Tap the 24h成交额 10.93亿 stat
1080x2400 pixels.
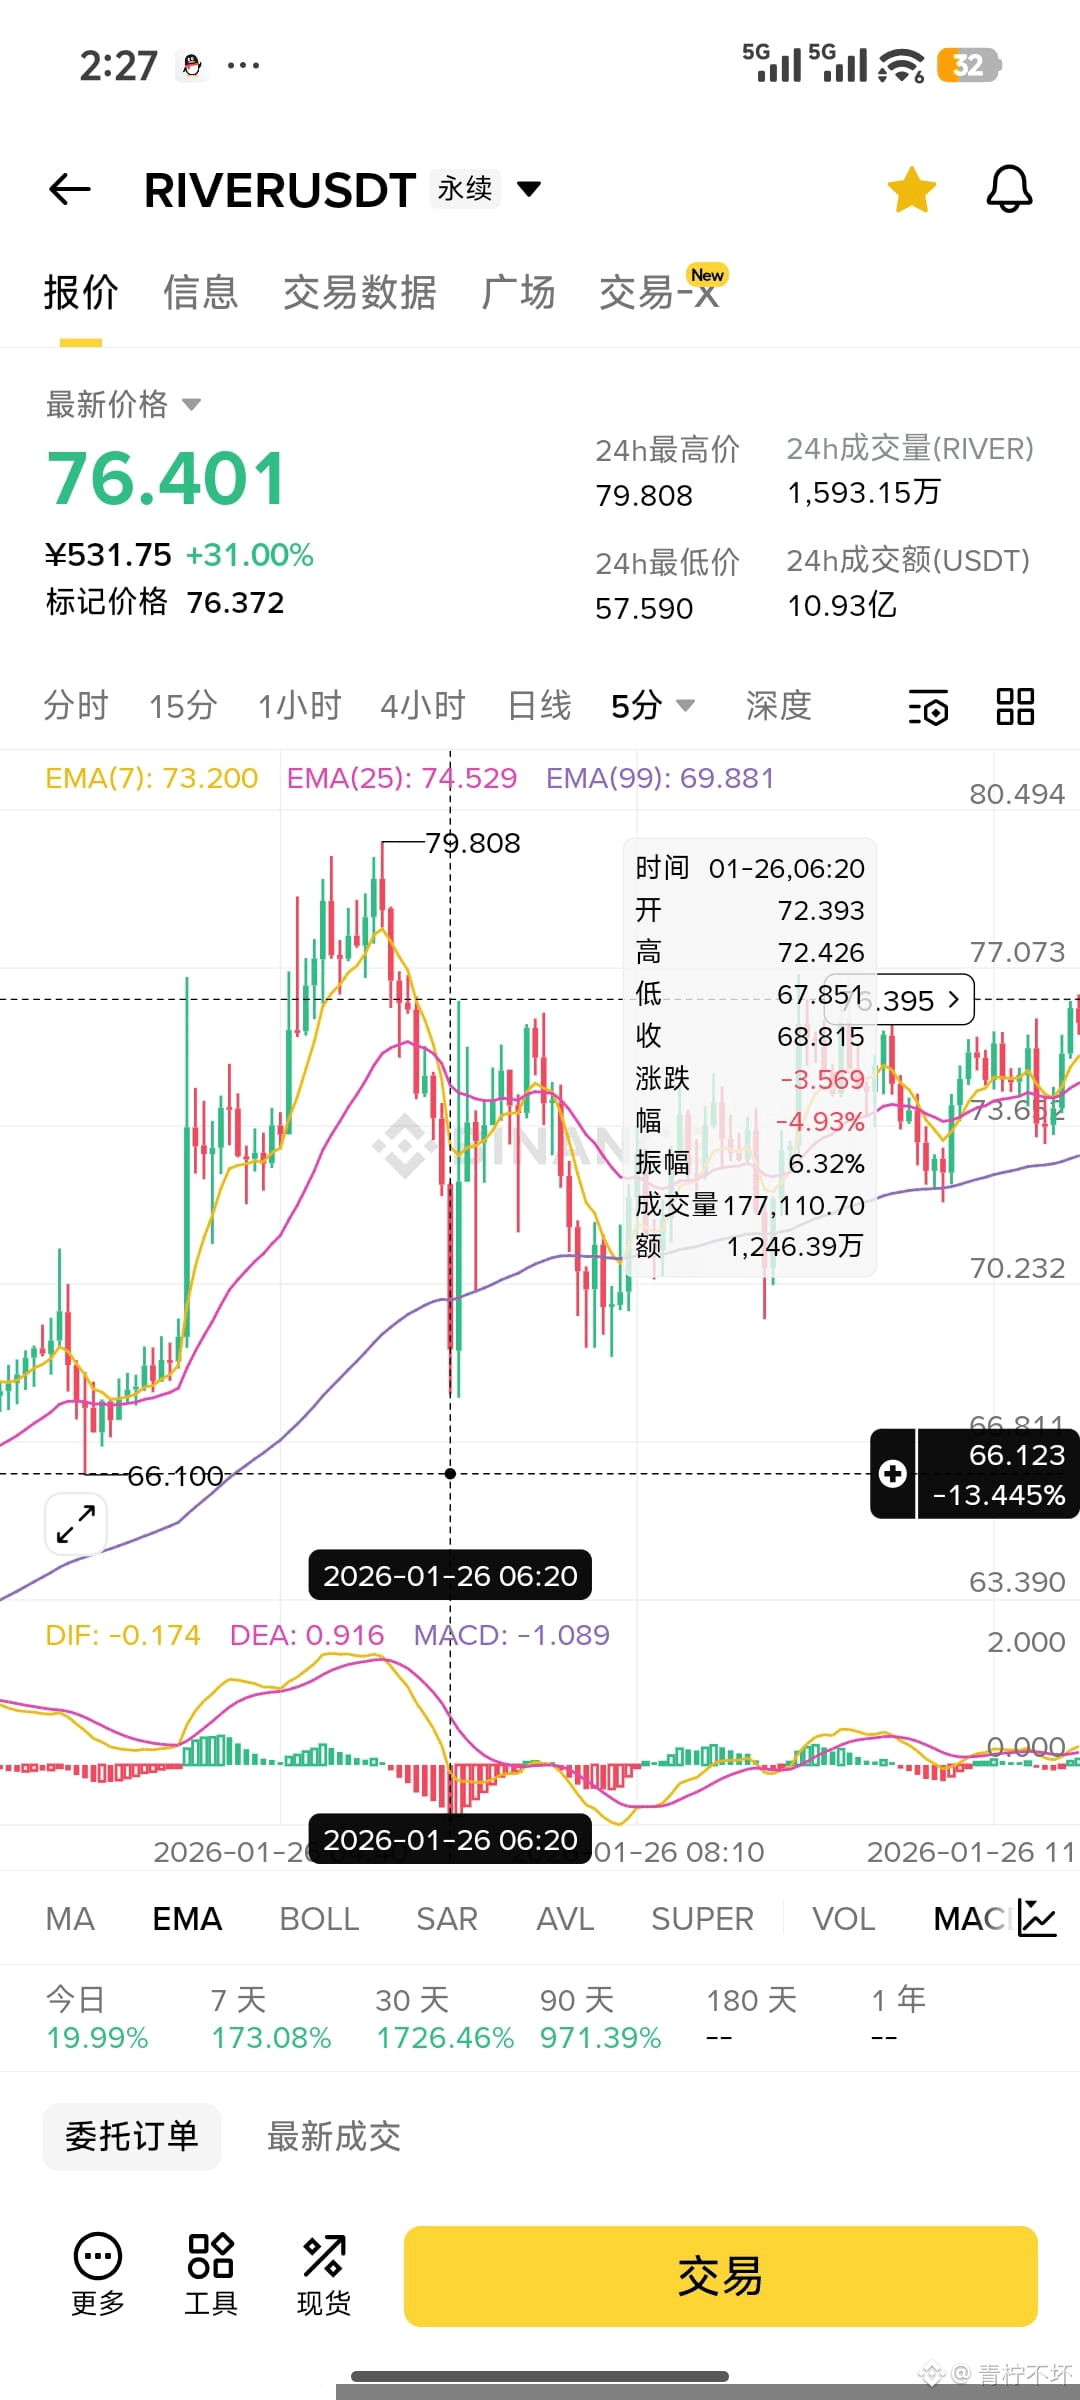908,583
